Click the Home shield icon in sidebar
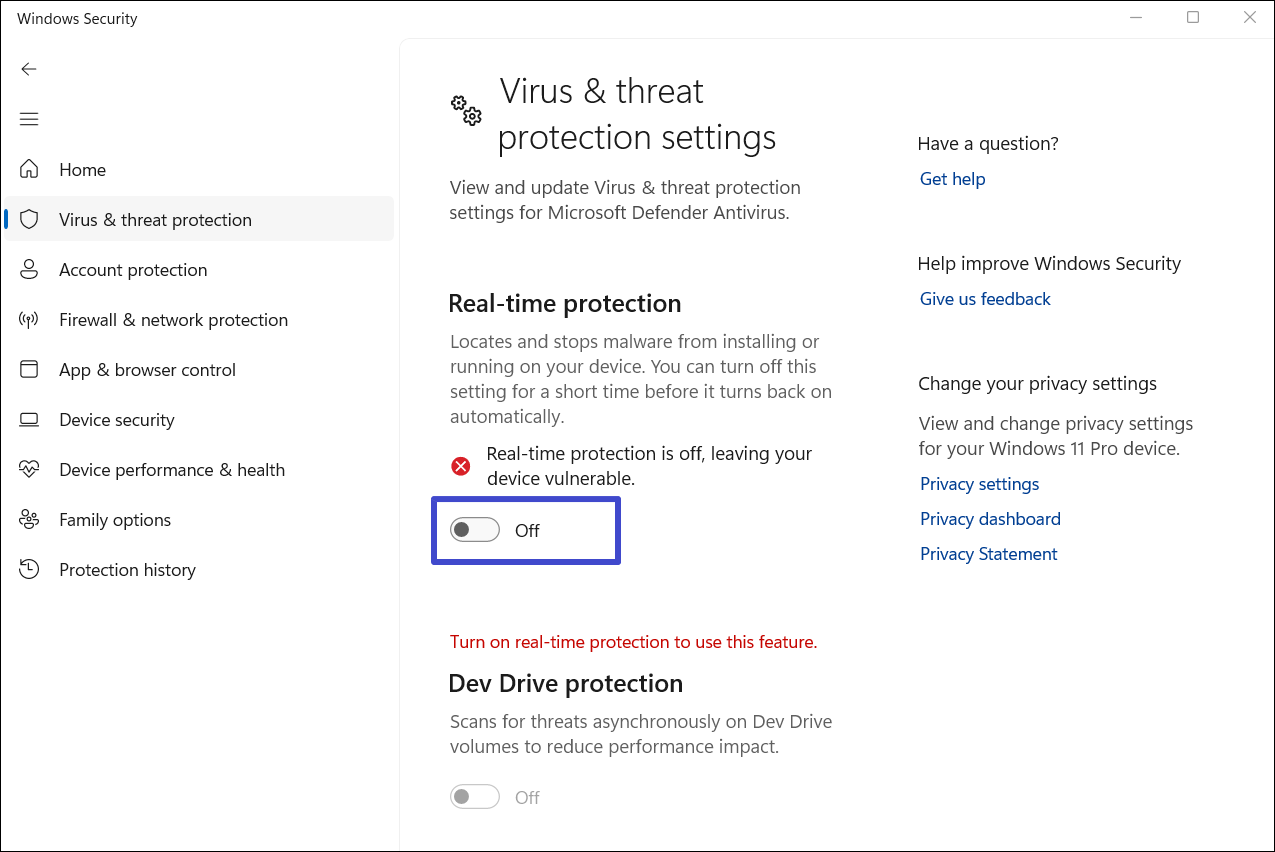 (x=29, y=169)
